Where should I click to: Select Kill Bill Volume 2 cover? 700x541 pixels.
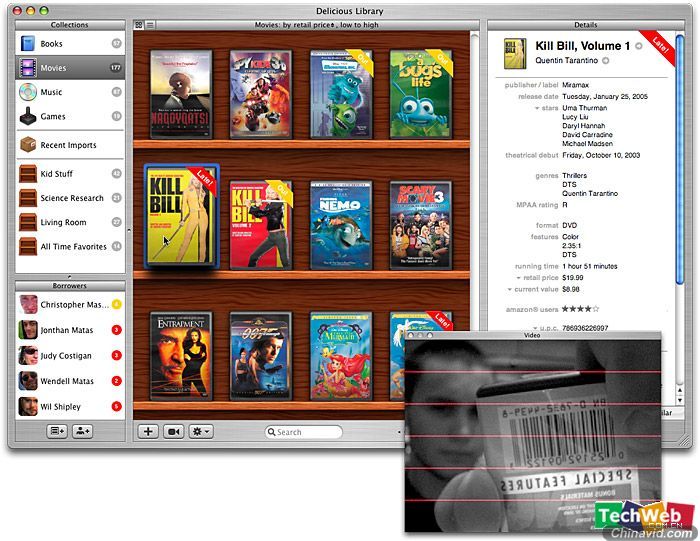click(x=261, y=225)
